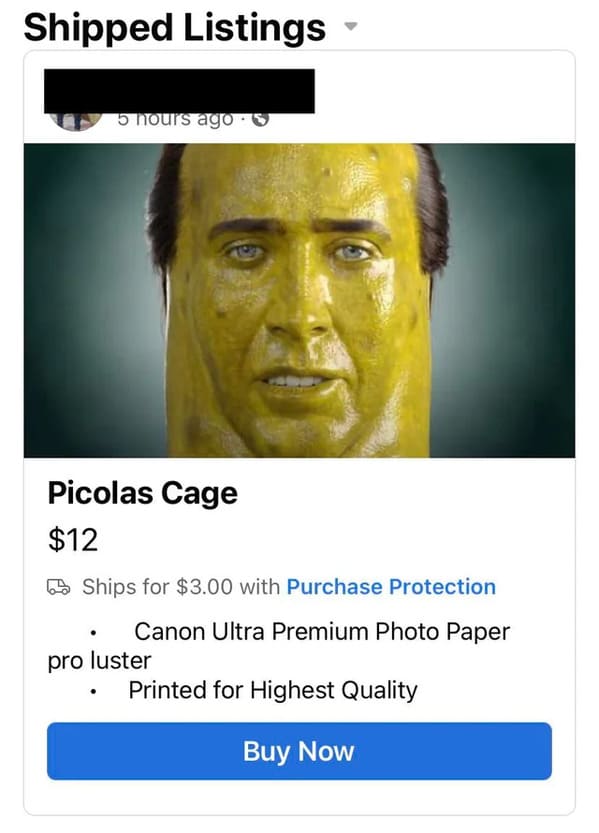Click the "pro luster" description text
599x833 pixels.
point(99,661)
